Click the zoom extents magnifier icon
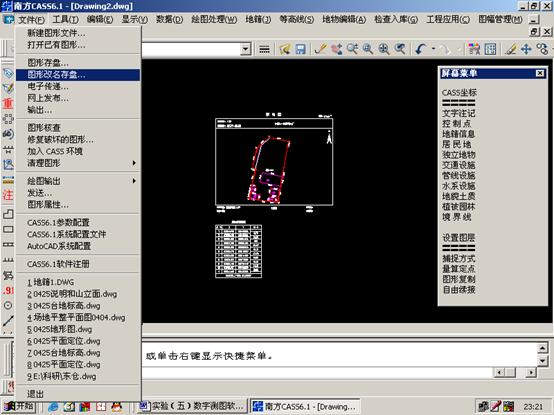Screen dimensions: 554x415 coord(384,49)
